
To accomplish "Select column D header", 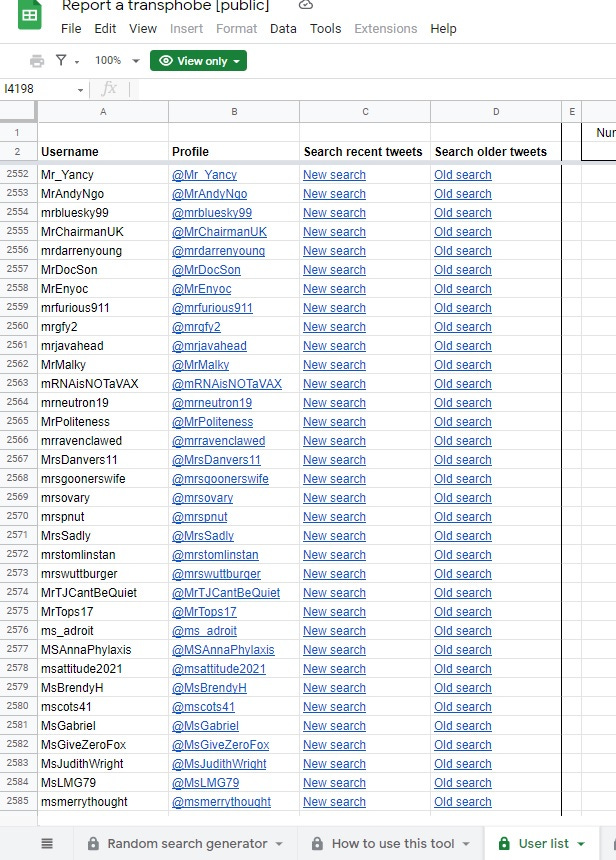I will point(496,111).
